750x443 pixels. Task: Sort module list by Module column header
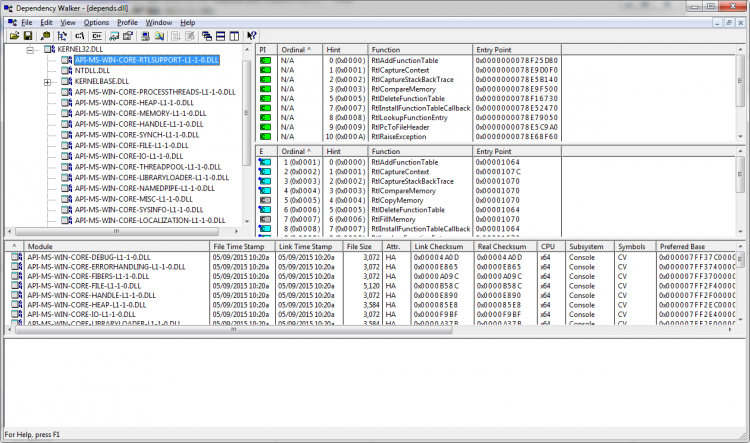pyautogui.click(x=116, y=247)
